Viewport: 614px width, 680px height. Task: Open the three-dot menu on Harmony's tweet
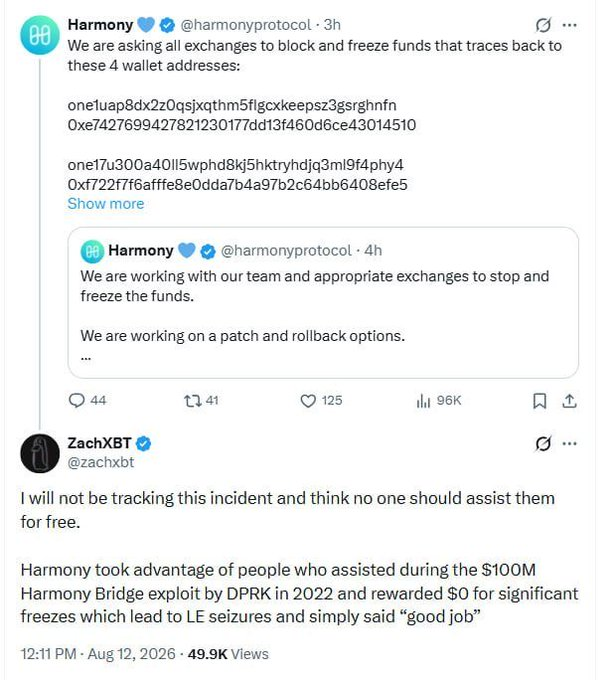(x=569, y=25)
